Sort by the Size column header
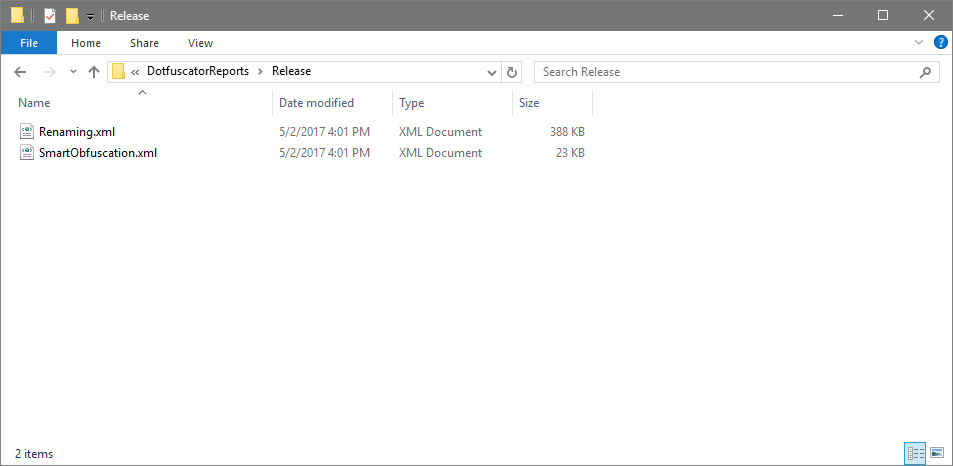953x466 pixels. pos(552,103)
